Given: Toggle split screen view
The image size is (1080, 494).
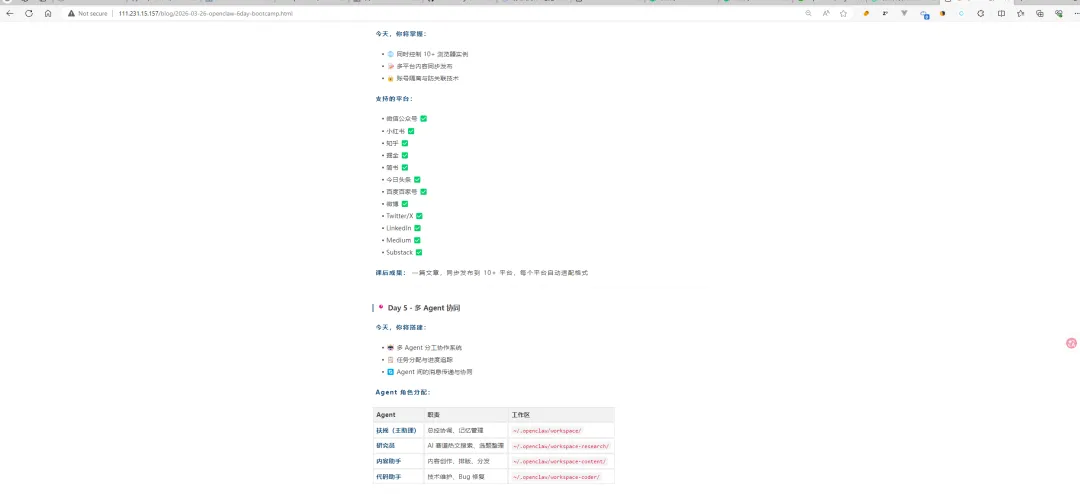Looking at the screenshot, I should [1001, 13].
